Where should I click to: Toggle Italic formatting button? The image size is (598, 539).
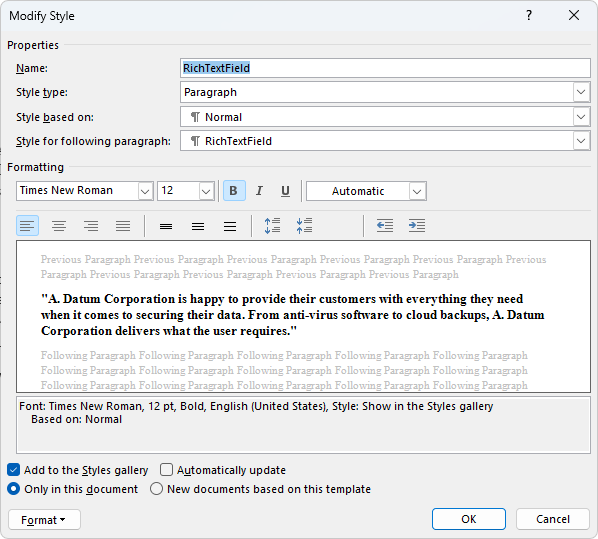(x=259, y=190)
